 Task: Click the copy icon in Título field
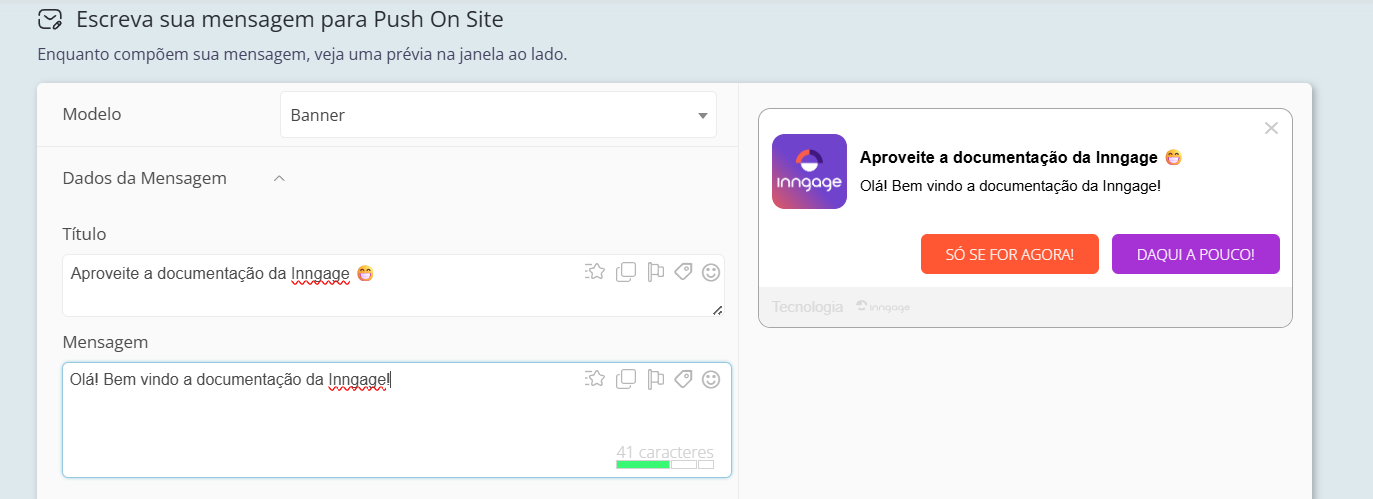tap(626, 271)
